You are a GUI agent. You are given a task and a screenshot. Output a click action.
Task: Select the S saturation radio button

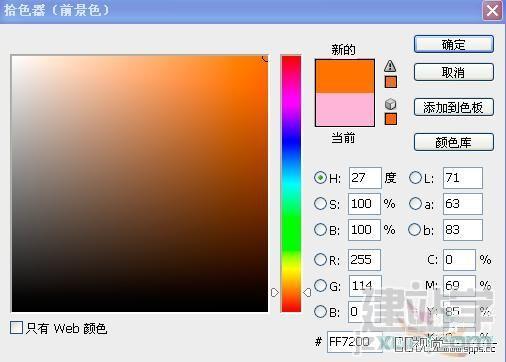click(320, 203)
